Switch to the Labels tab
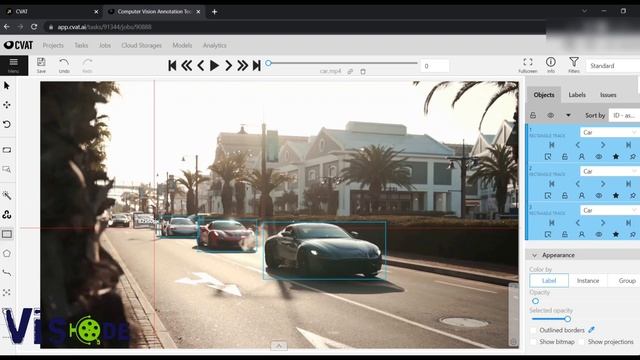640x360 pixels. 577,95
